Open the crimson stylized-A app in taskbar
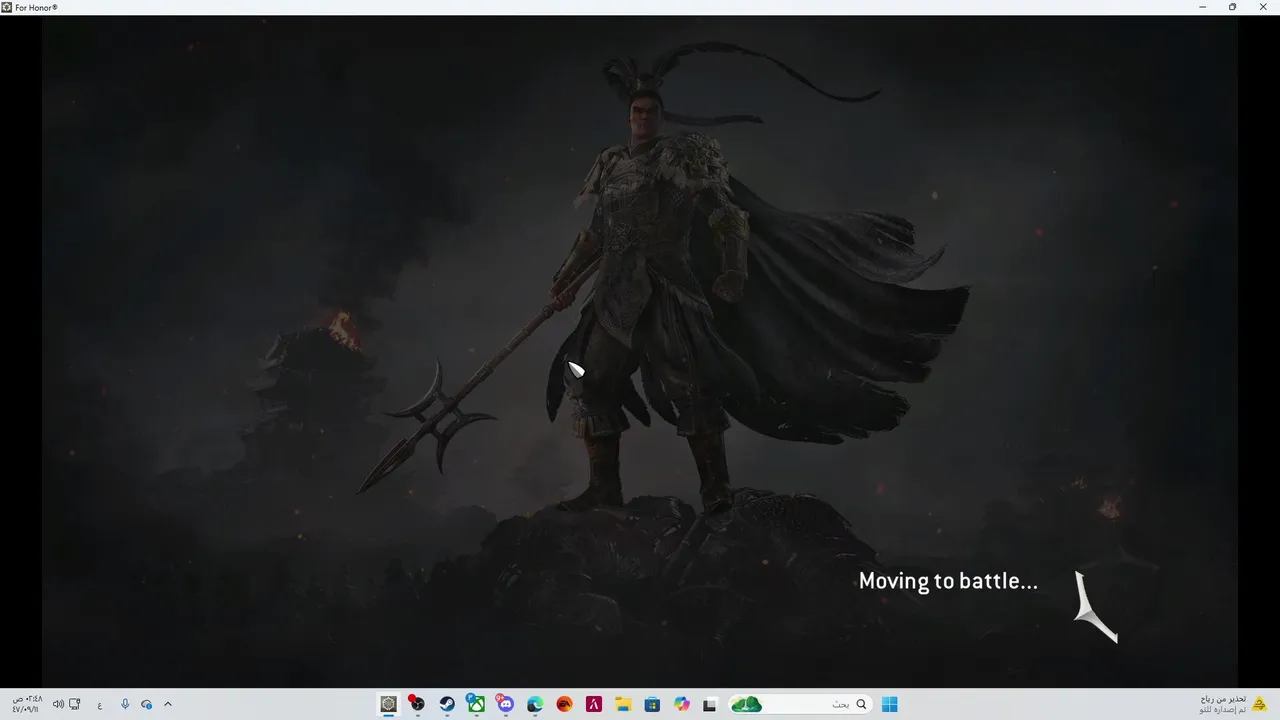 point(594,704)
